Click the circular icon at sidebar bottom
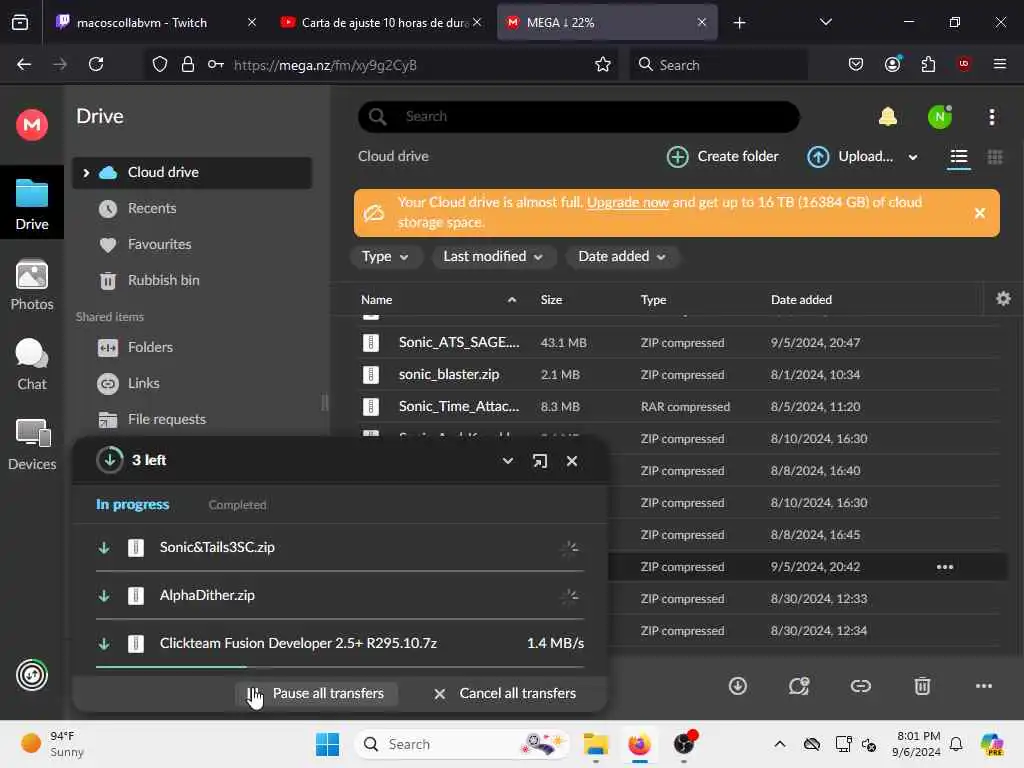 tap(32, 675)
